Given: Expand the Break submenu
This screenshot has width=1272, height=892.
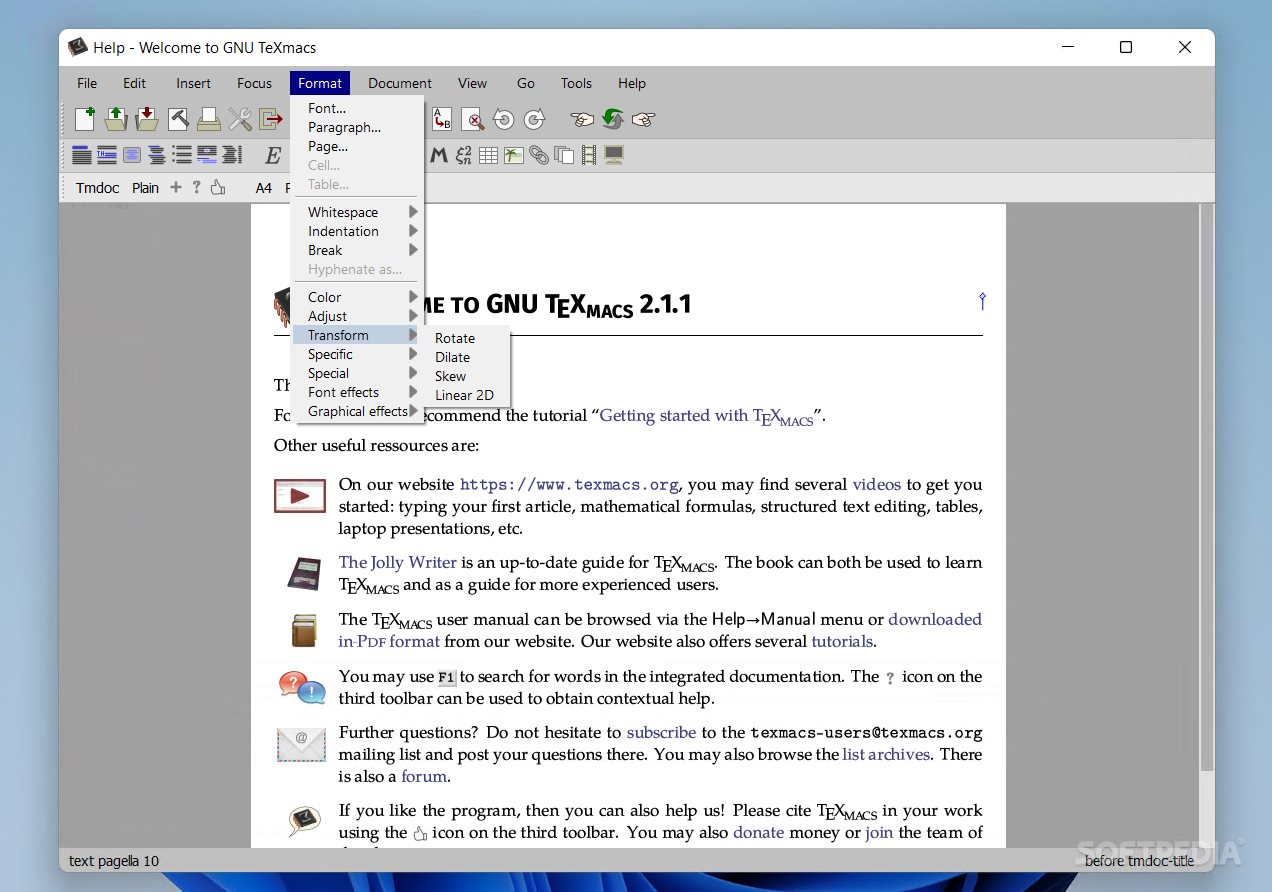Looking at the screenshot, I should click(357, 250).
